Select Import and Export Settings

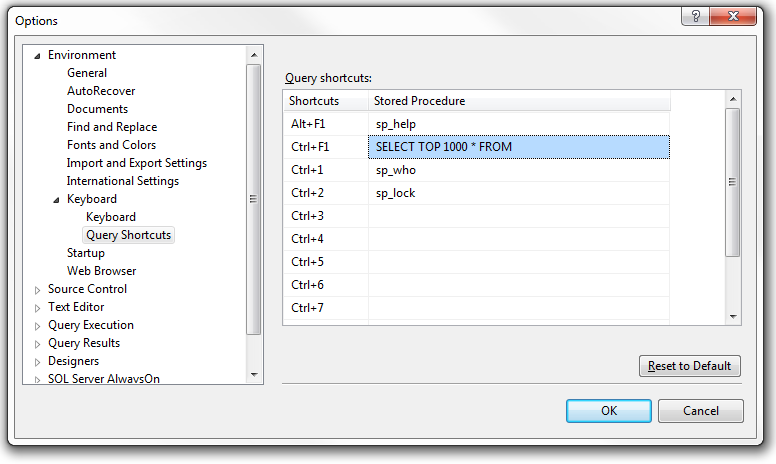point(137,163)
